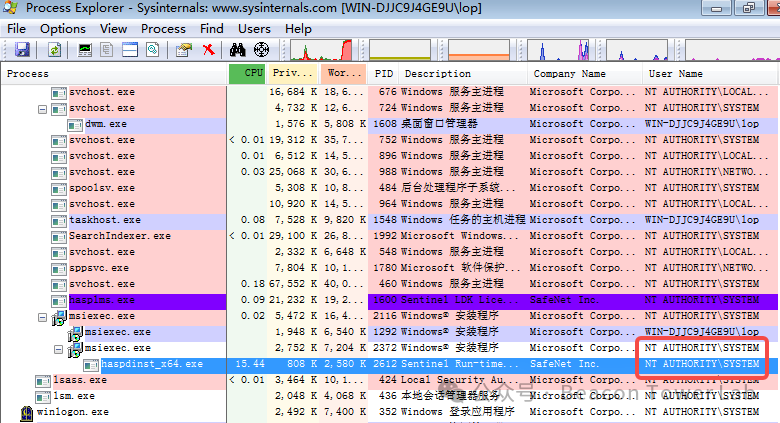
Task: Click the 'WIN-DJJC9J4GE9U\lop' user in taskhost.exe row
Action: (702, 220)
